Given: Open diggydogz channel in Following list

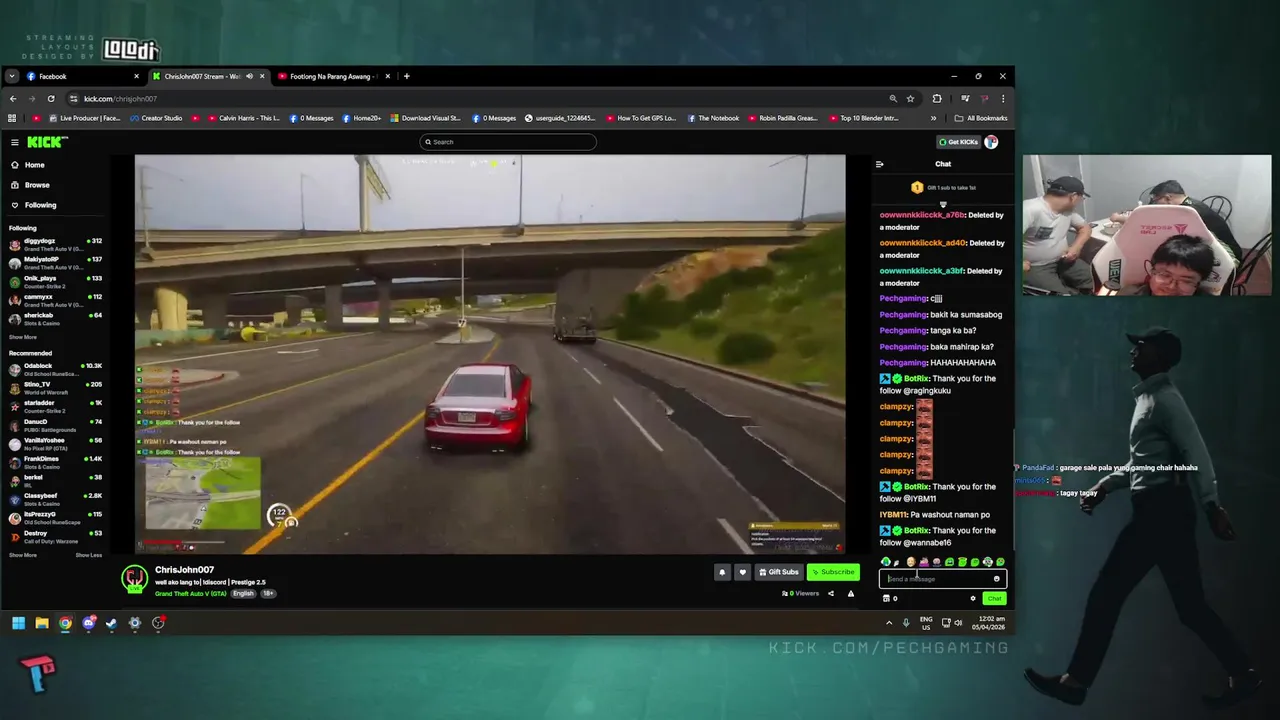Looking at the screenshot, I should [x=55, y=243].
